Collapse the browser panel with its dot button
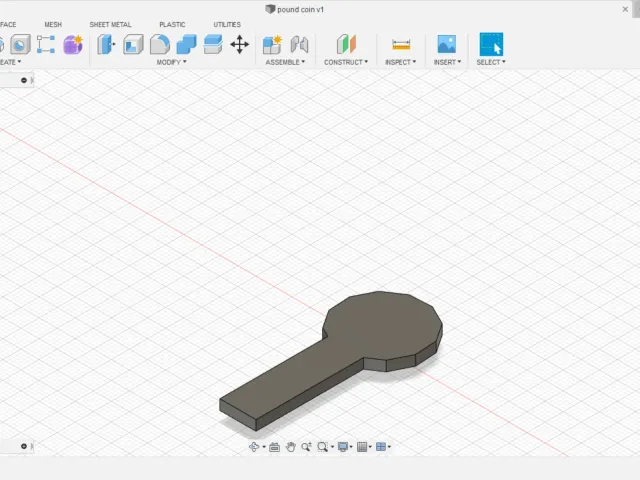Viewport: 640px width, 480px height. (24, 80)
